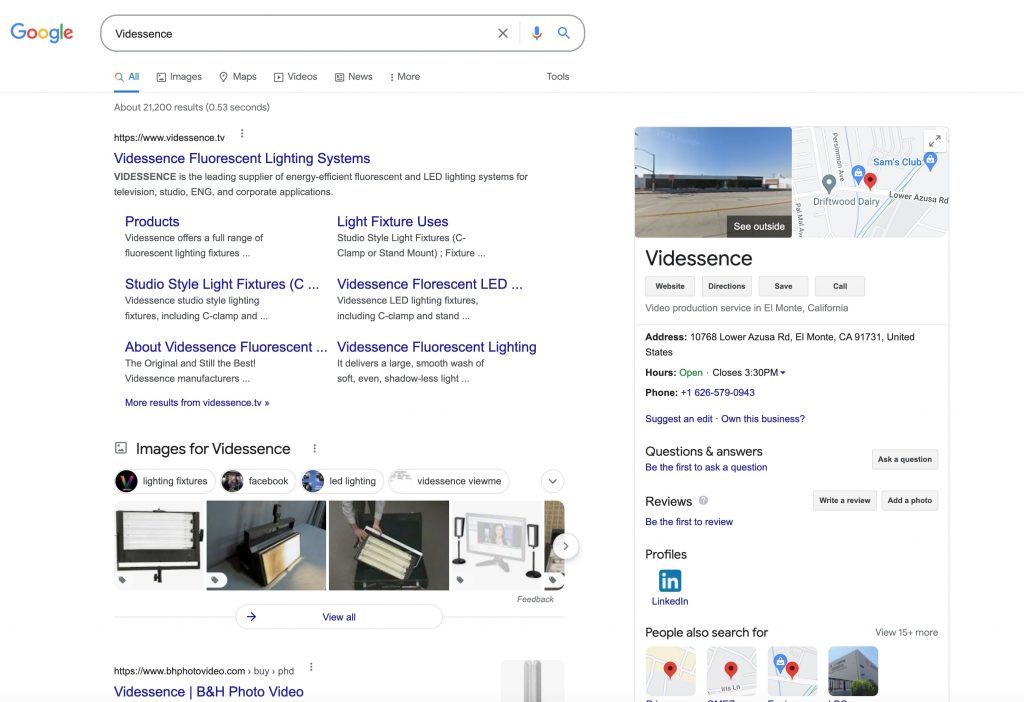1024x702 pixels.
Task: Show next images with the right arrow
Action: (x=566, y=546)
